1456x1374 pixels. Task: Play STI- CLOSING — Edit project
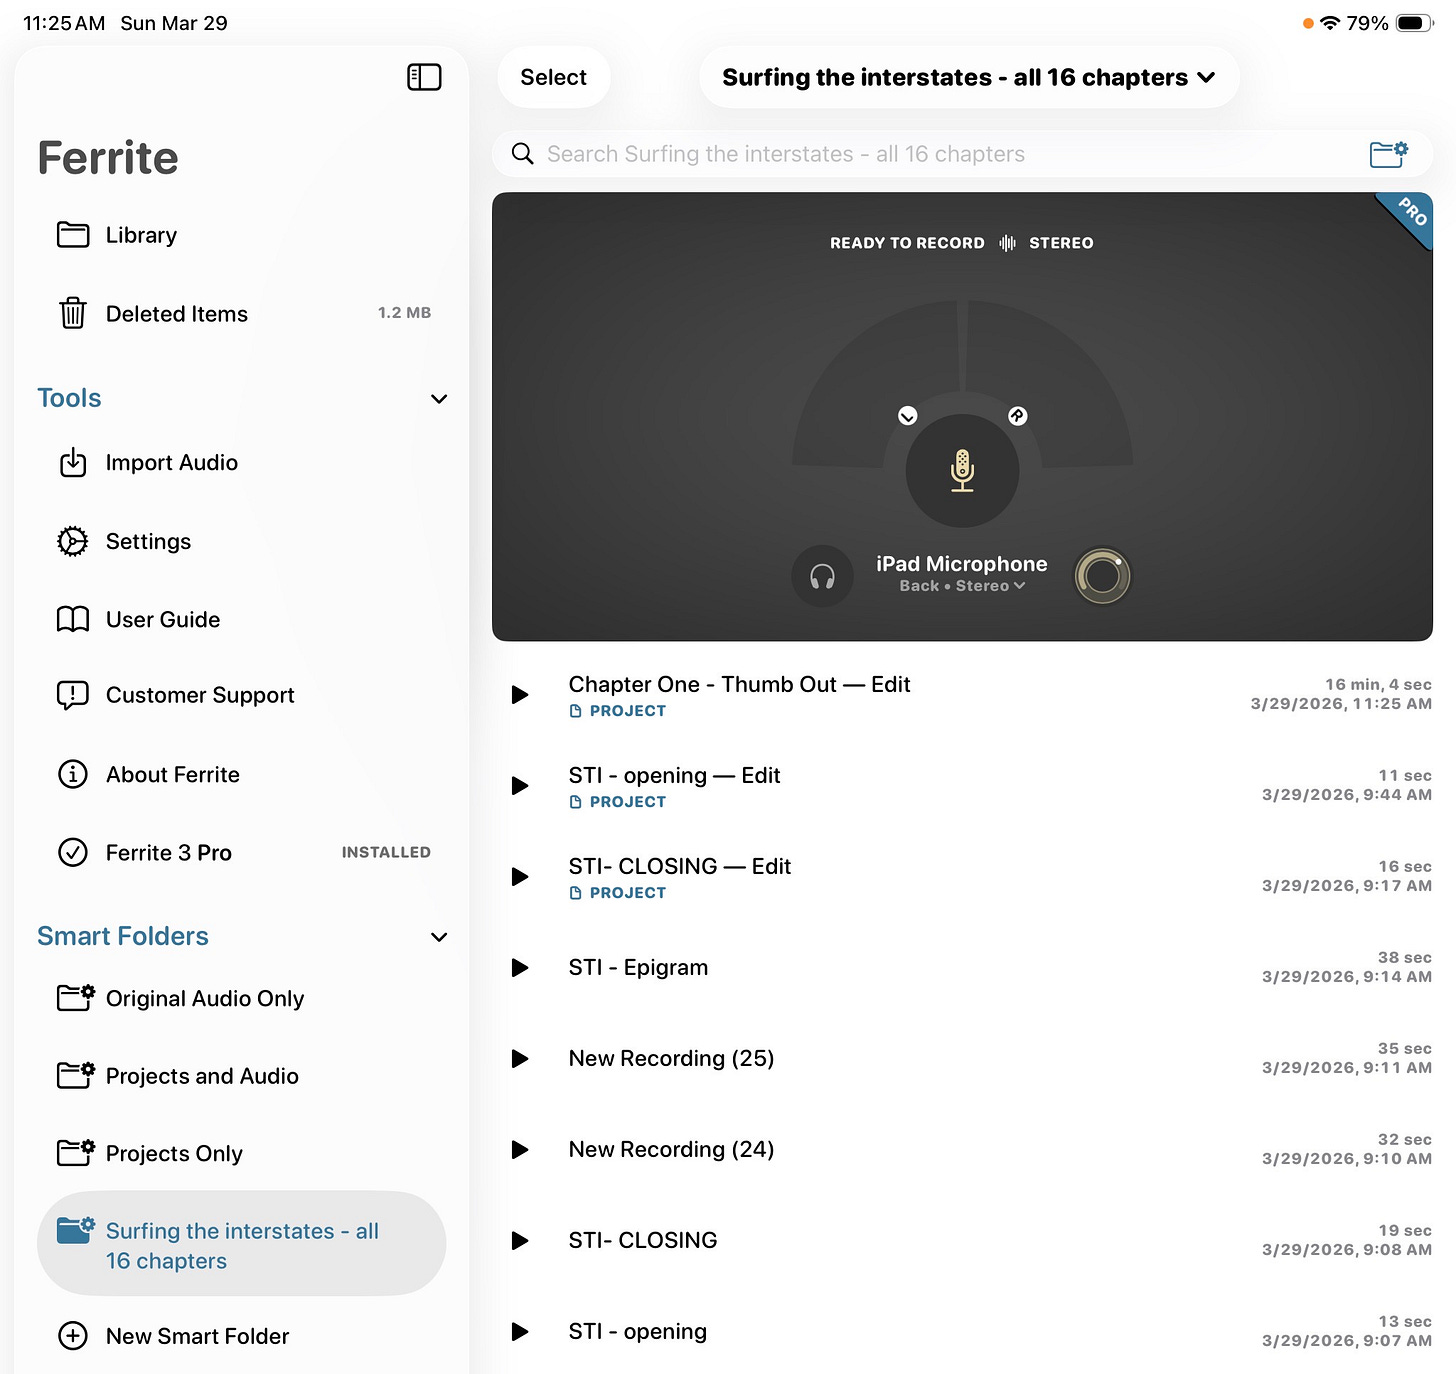click(520, 876)
